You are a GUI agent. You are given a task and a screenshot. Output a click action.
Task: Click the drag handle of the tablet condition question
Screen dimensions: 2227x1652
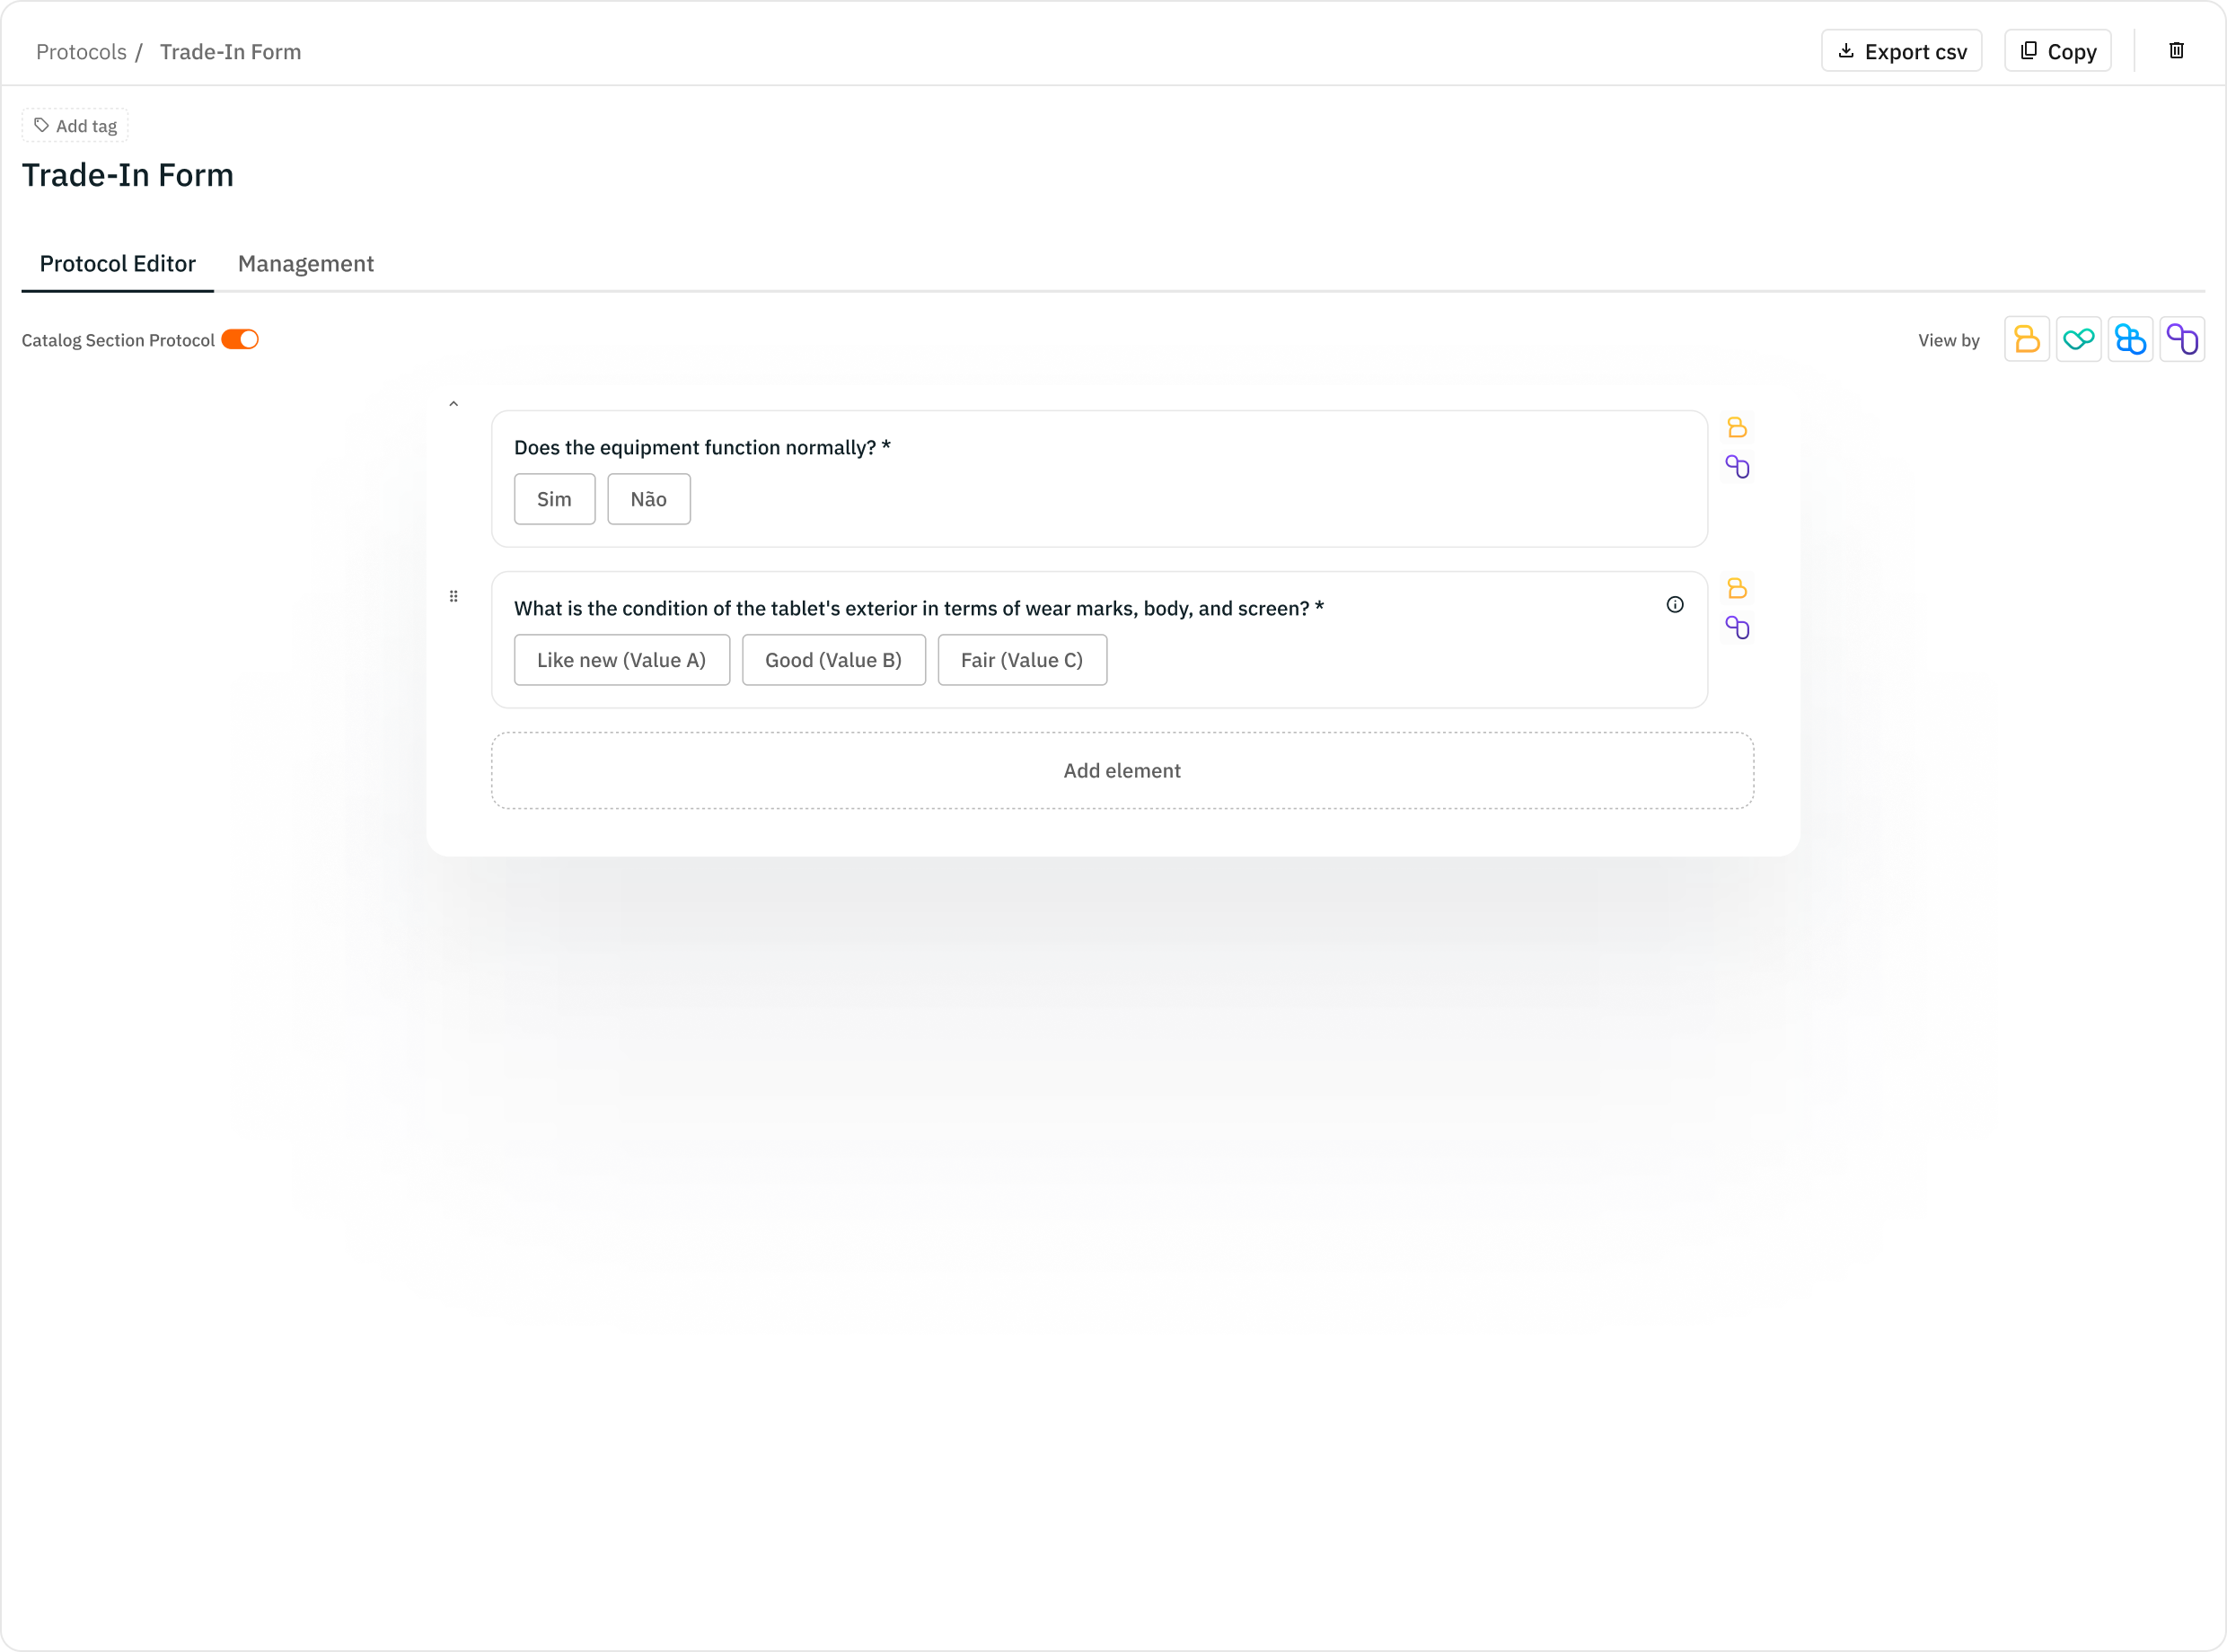[453, 596]
